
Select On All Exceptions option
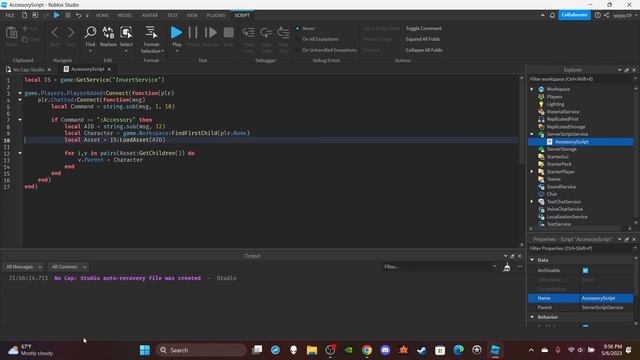298,39
